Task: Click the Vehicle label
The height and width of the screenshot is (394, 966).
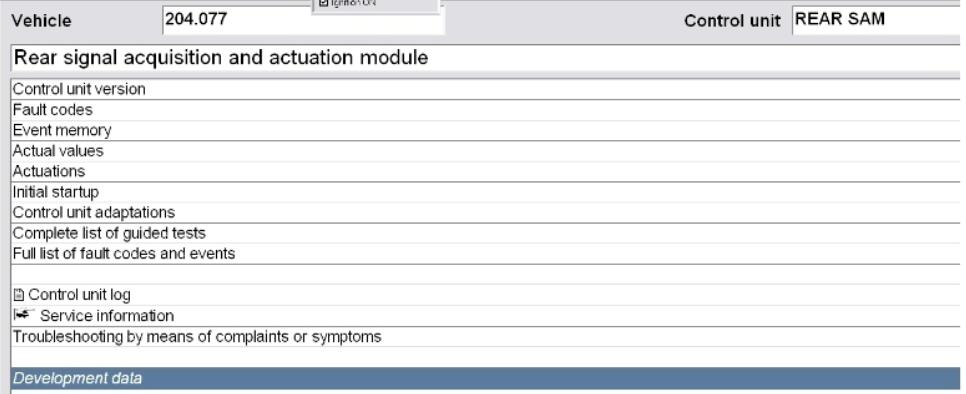Action: 41,21
